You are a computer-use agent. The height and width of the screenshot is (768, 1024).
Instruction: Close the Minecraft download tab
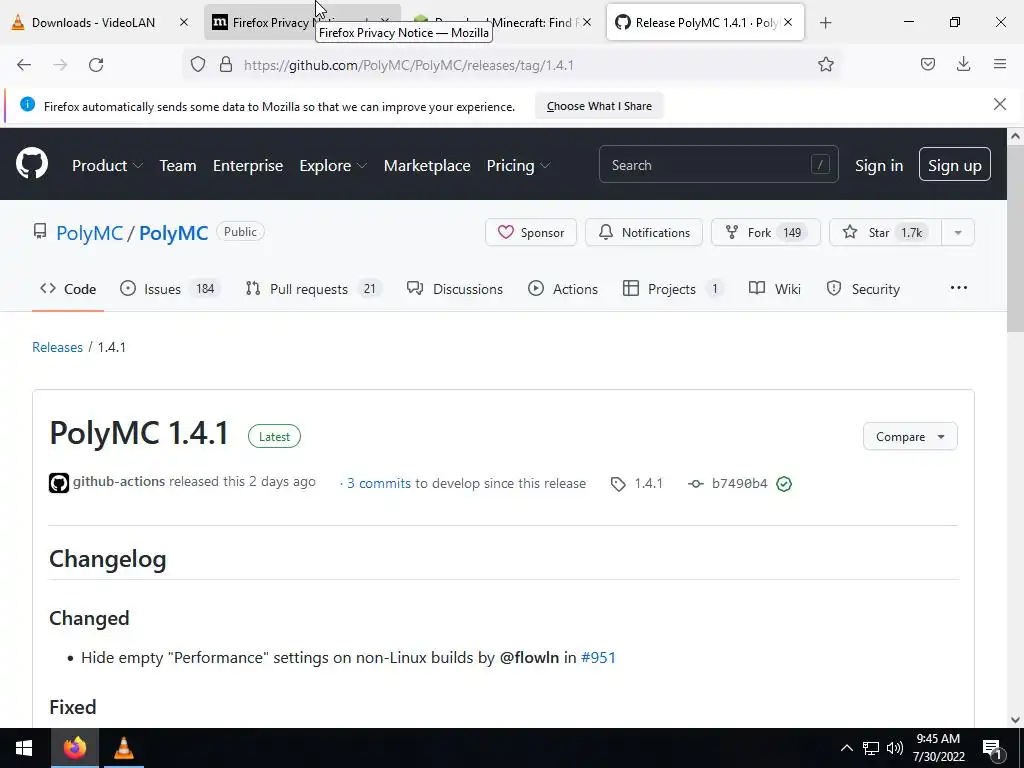[587, 22]
